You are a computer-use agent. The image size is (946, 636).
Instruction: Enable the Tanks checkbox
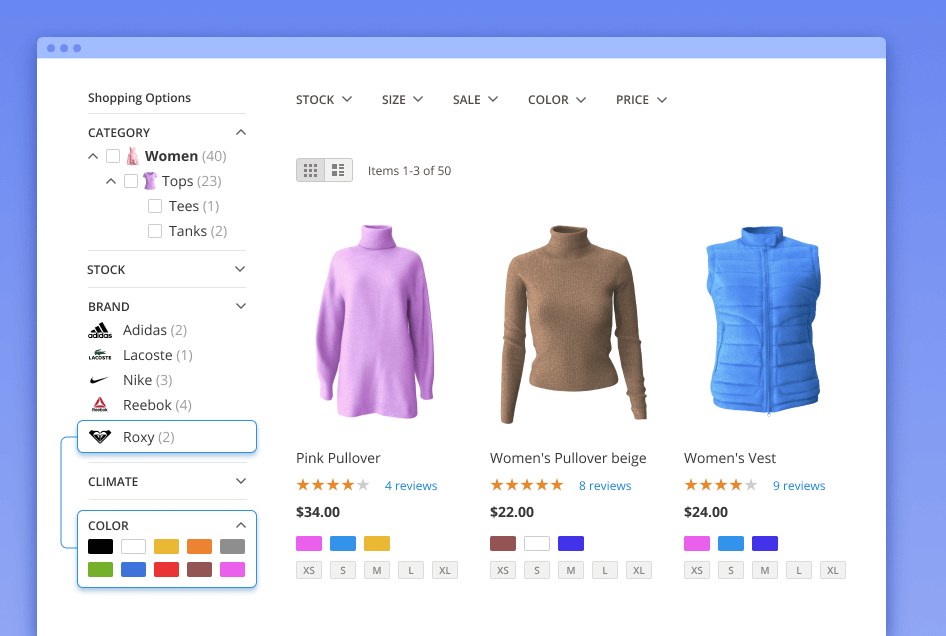pos(155,231)
